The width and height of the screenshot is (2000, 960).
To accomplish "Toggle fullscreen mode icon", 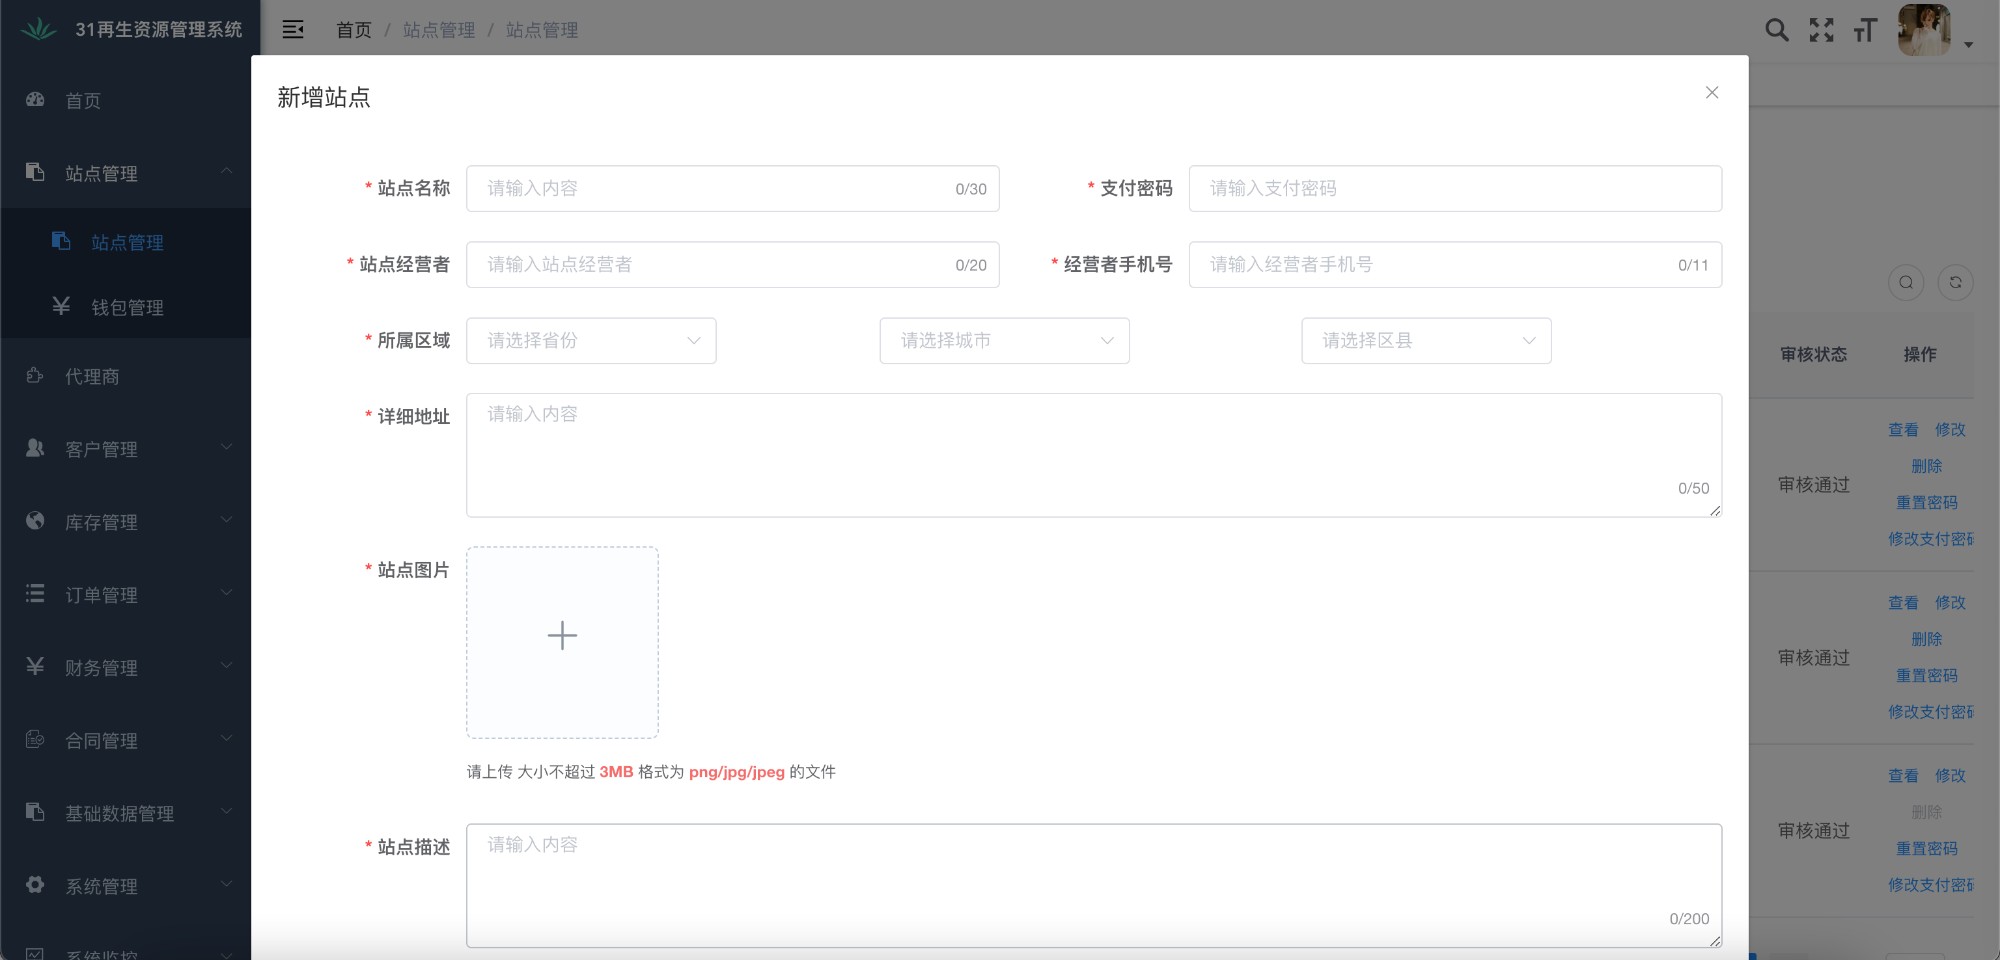I will point(1821,30).
